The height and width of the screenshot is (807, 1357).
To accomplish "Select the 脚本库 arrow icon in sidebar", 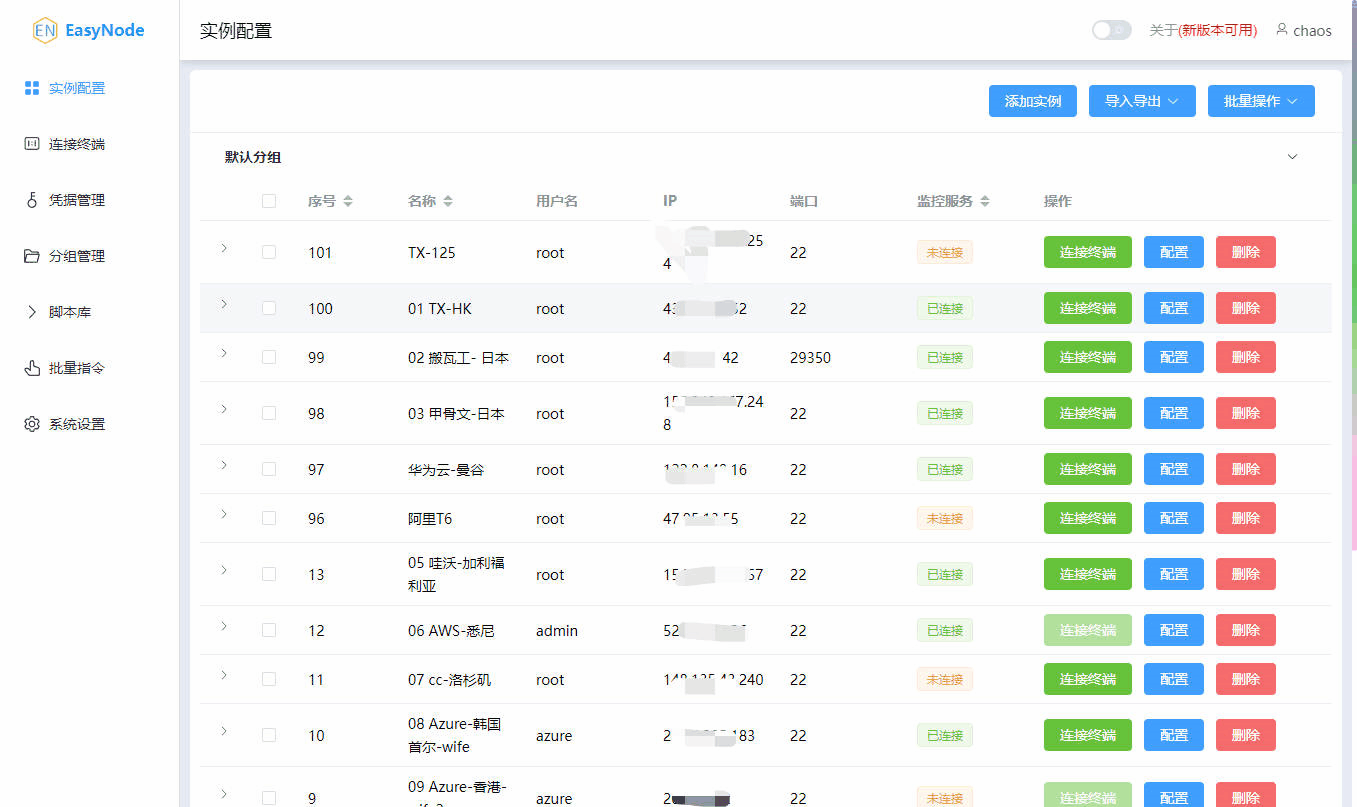I will tap(31, 311).
